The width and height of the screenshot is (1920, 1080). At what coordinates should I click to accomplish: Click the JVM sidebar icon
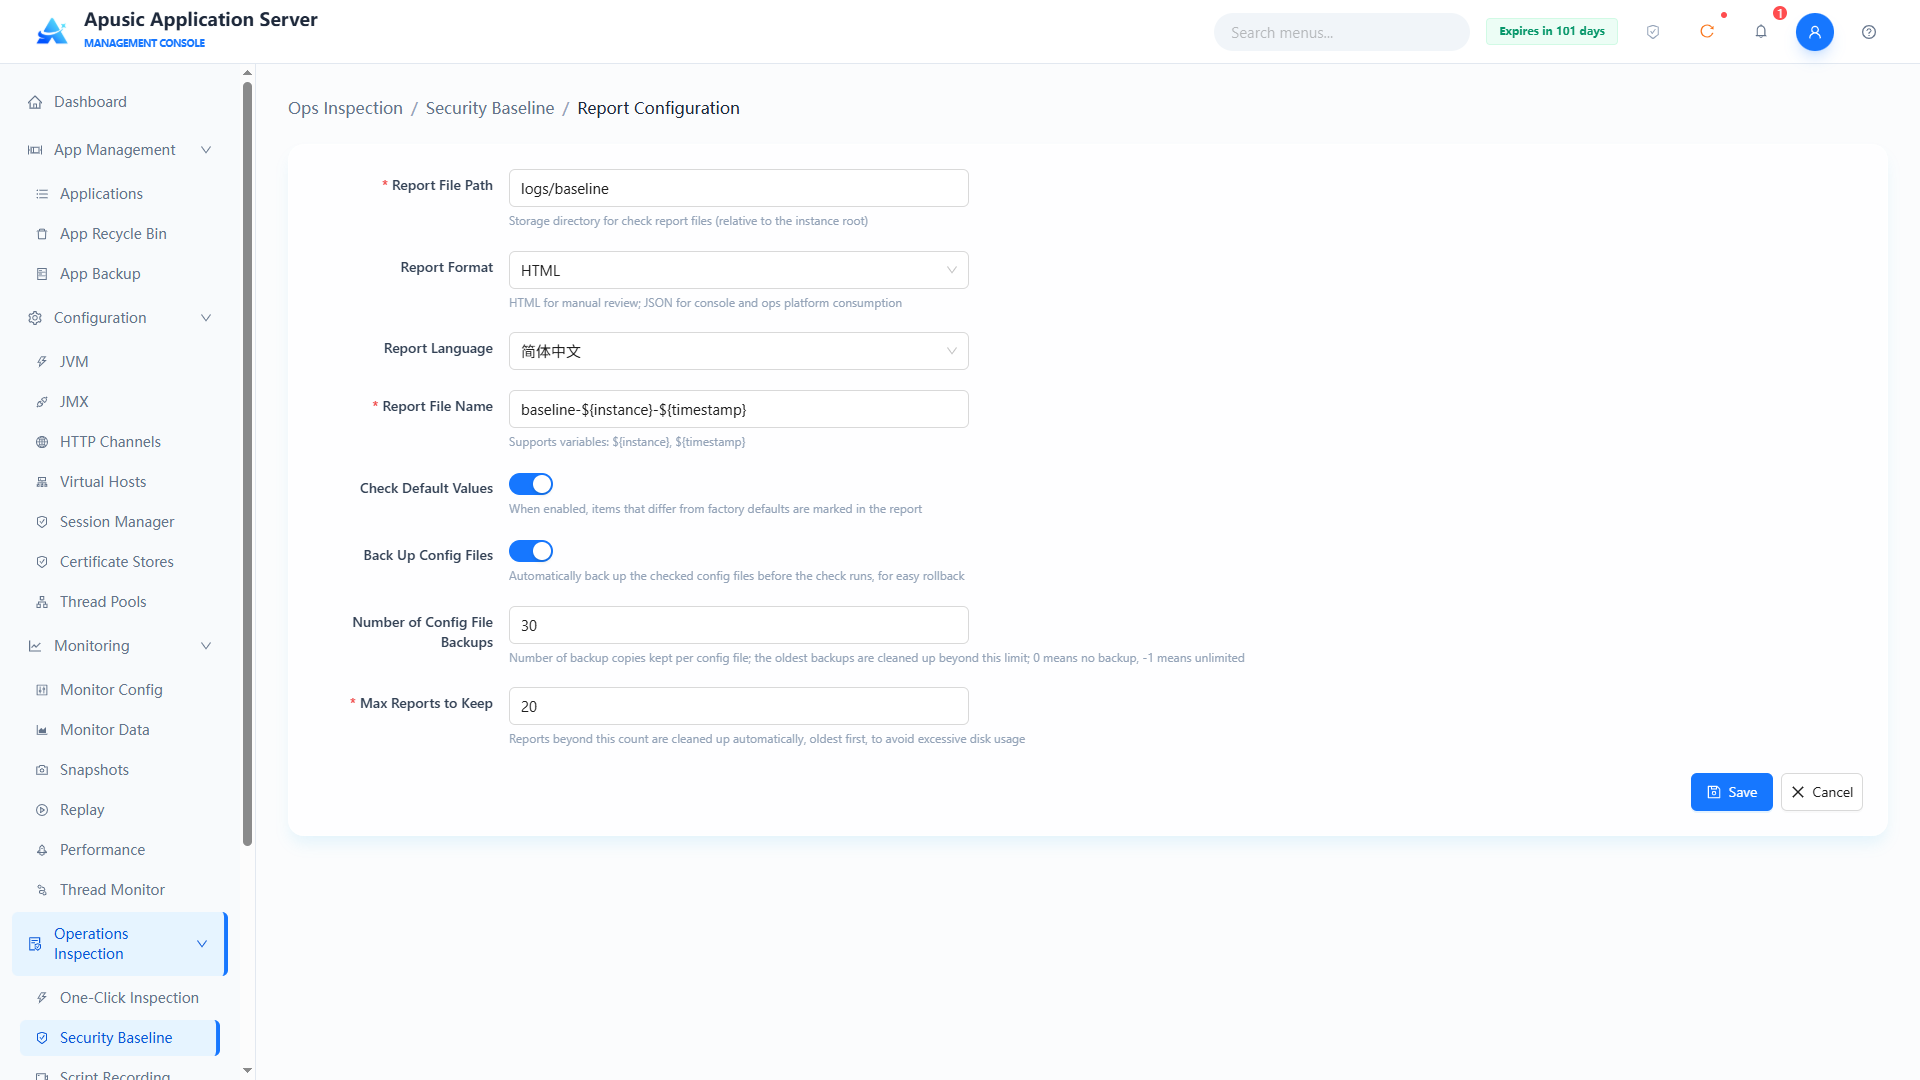42,362
